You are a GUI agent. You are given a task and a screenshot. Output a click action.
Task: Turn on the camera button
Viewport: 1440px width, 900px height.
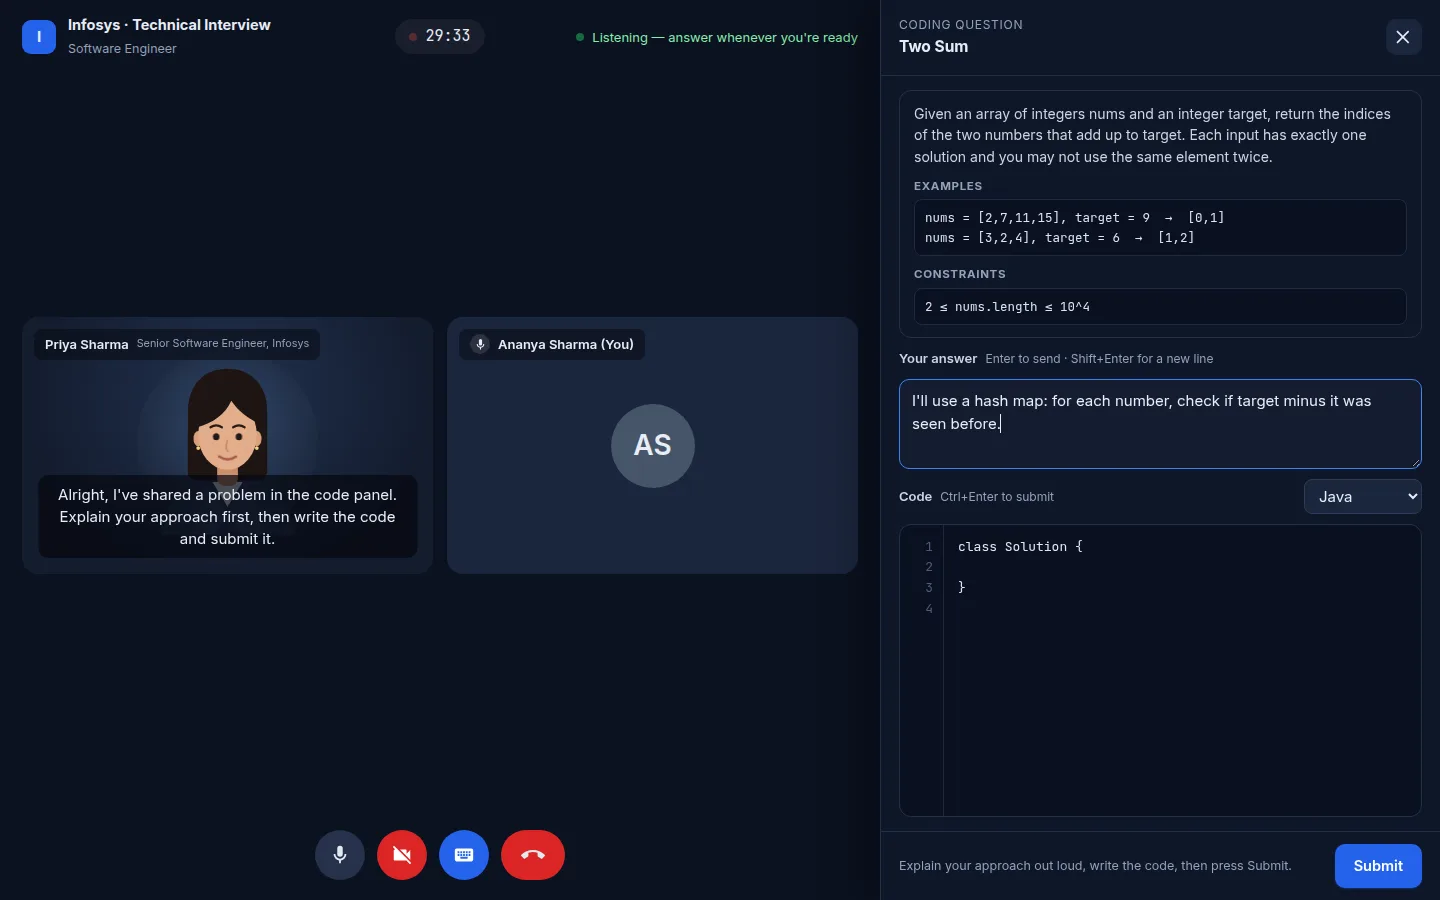tap(402, 855)
